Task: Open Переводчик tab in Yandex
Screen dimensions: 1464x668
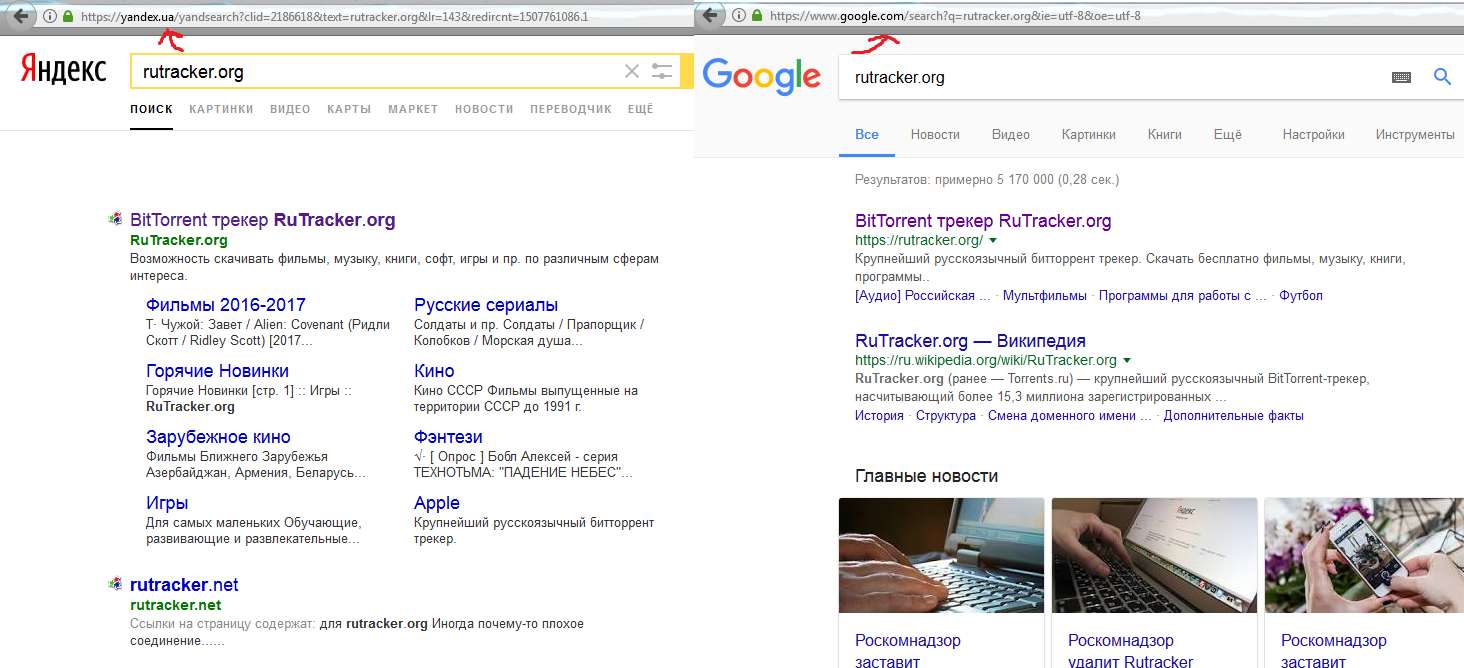Action: coord(571,109)
